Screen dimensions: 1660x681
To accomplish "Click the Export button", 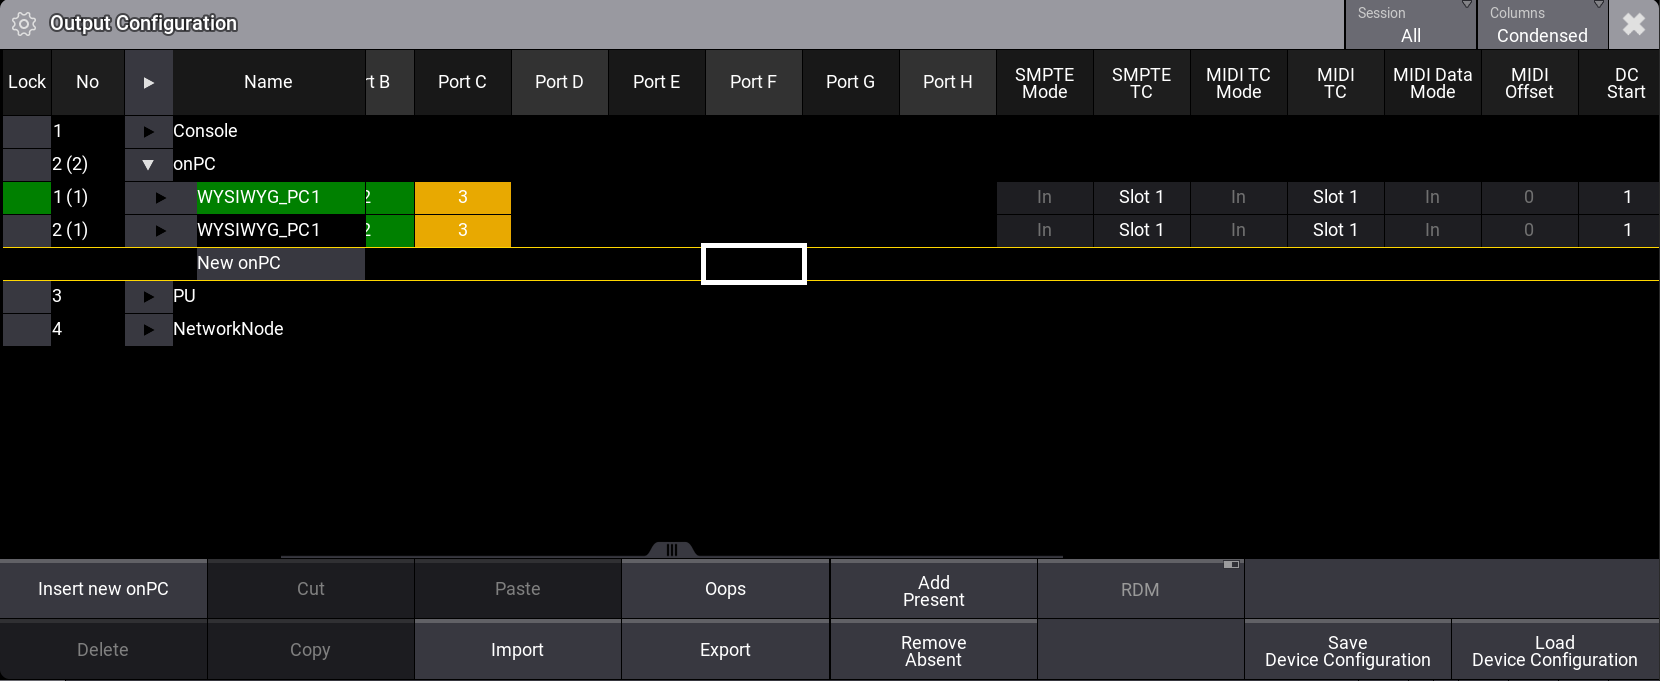I will tap(725, 650).
